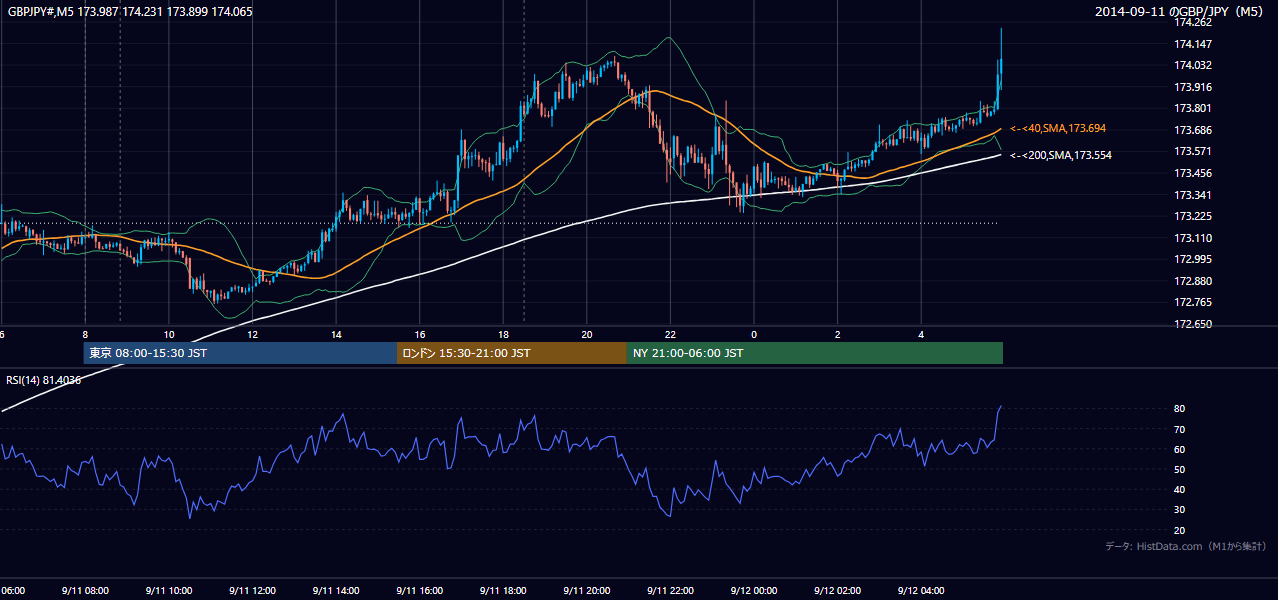This screenshot has width=1278, height=600.
Task: Click price axis value 172.995
Action: click(1192, 259)
